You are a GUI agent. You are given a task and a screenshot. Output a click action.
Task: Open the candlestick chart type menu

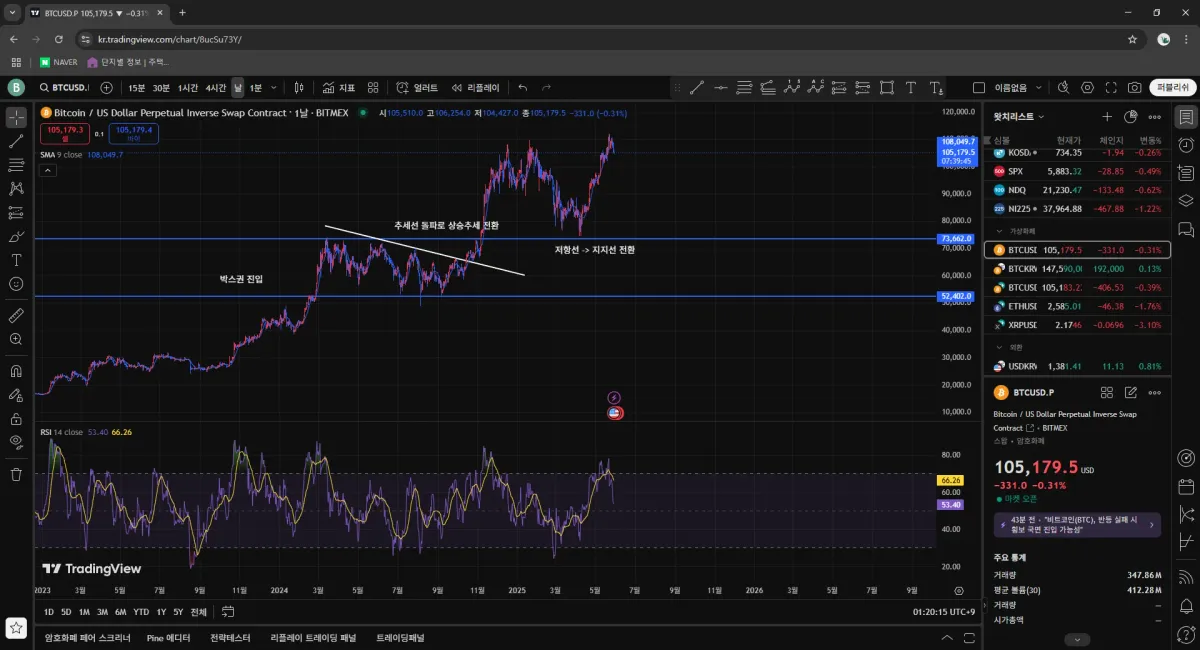click(297, 87)
